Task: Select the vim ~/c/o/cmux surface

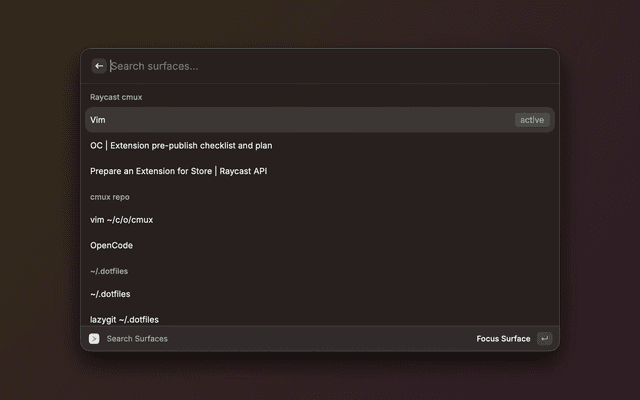Action: pyautogui.click(x=121, y=219)
